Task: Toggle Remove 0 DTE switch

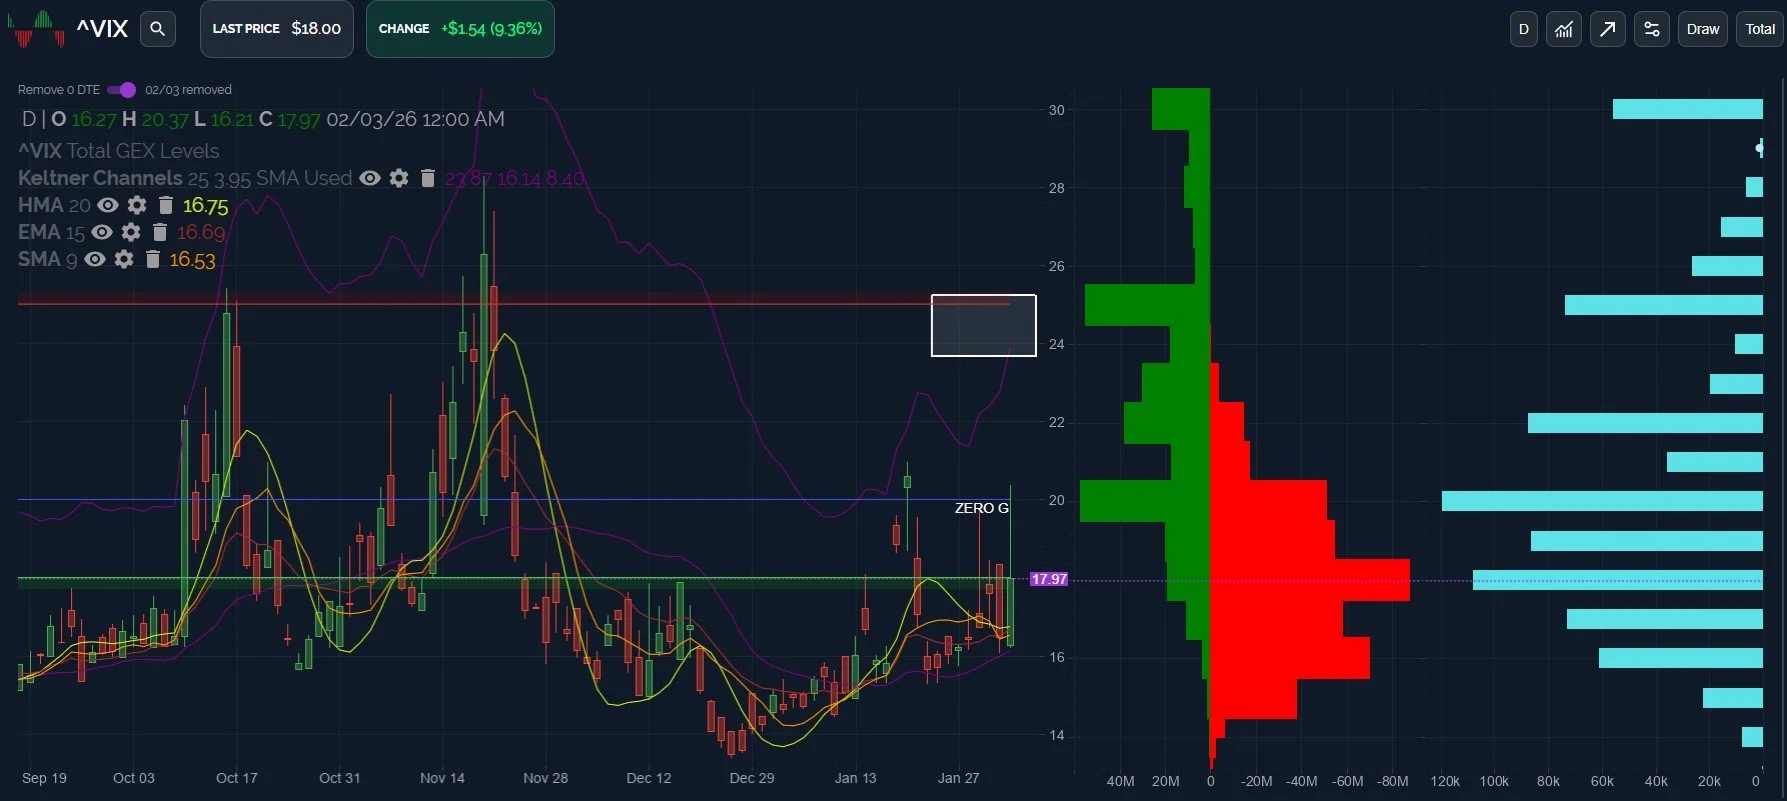Action: point(122,90)
